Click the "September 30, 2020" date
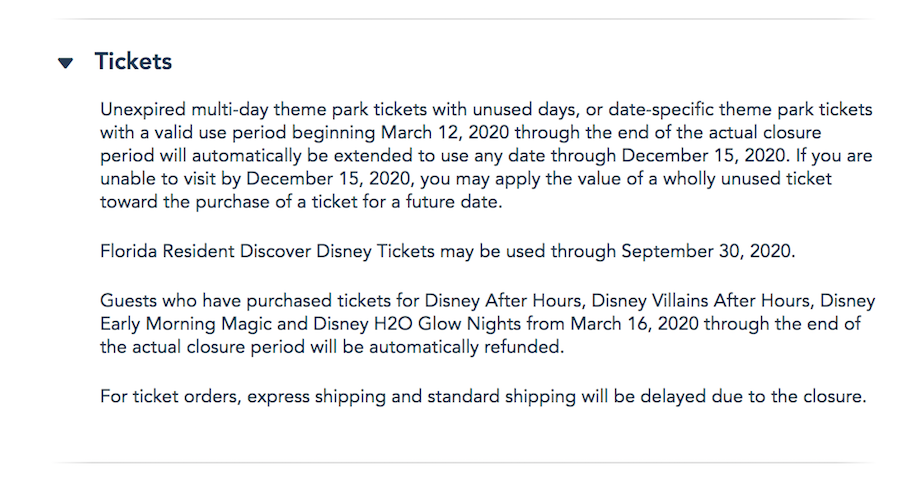This screenshot has height=480, width=900. point(708,251)
